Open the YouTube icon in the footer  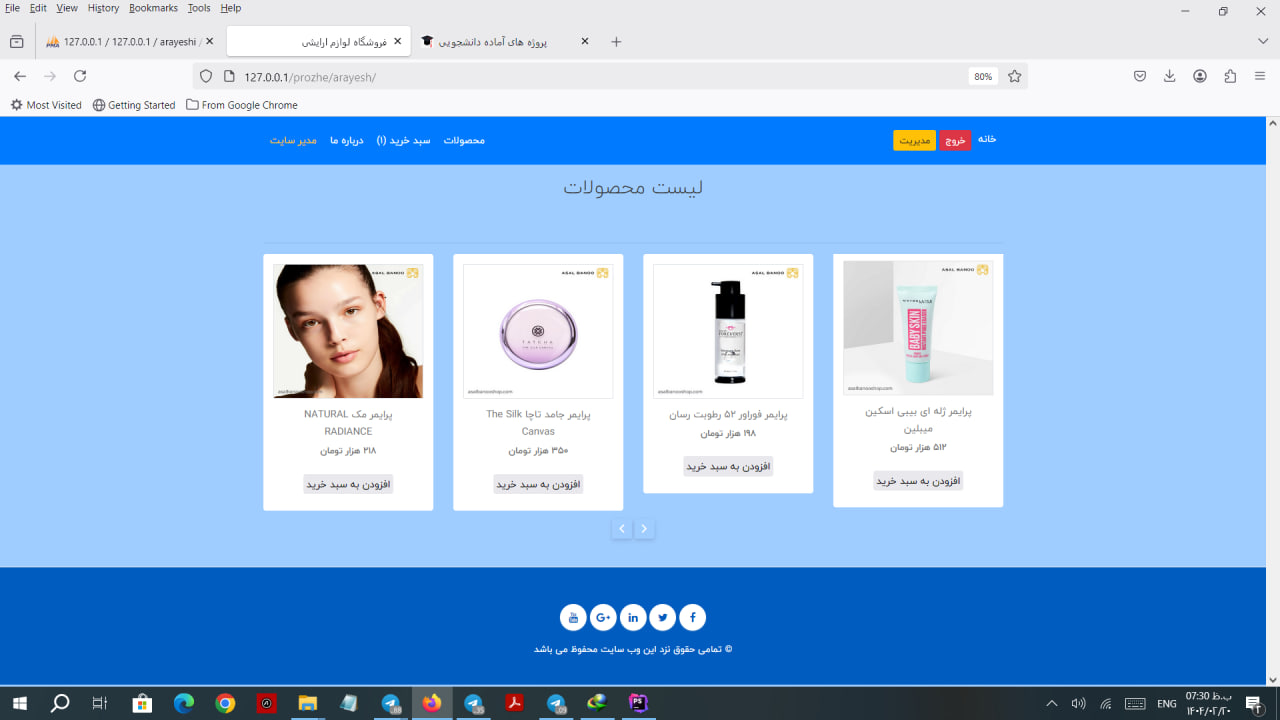573,617
